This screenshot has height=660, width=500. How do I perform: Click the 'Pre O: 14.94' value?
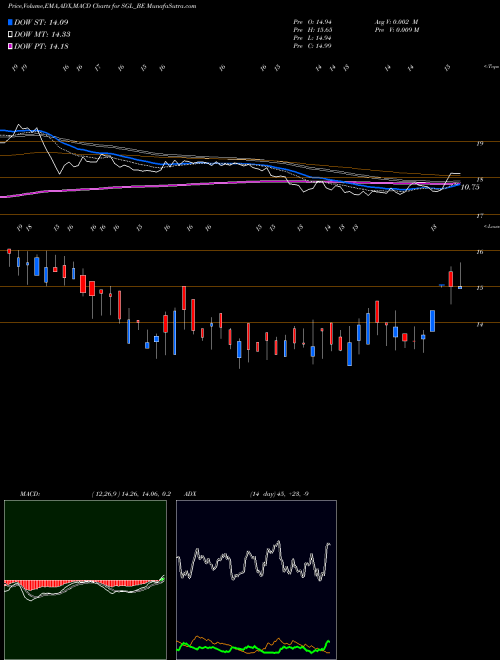(314, 22)
